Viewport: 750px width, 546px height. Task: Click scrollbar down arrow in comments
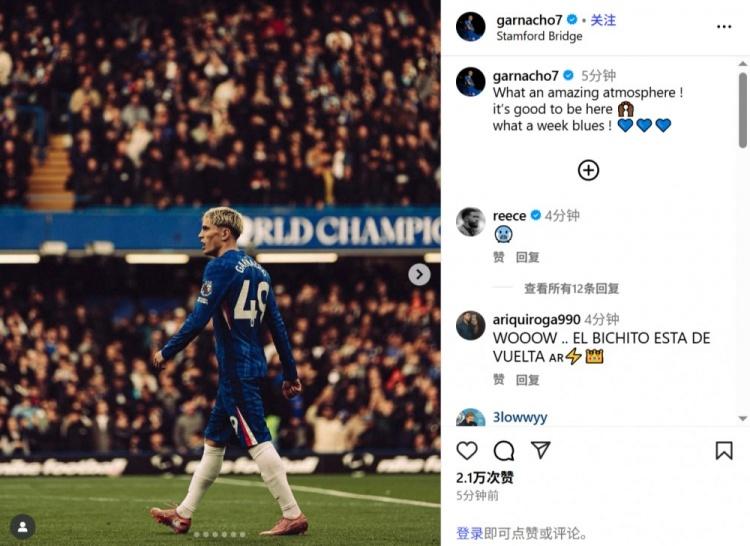742,418
